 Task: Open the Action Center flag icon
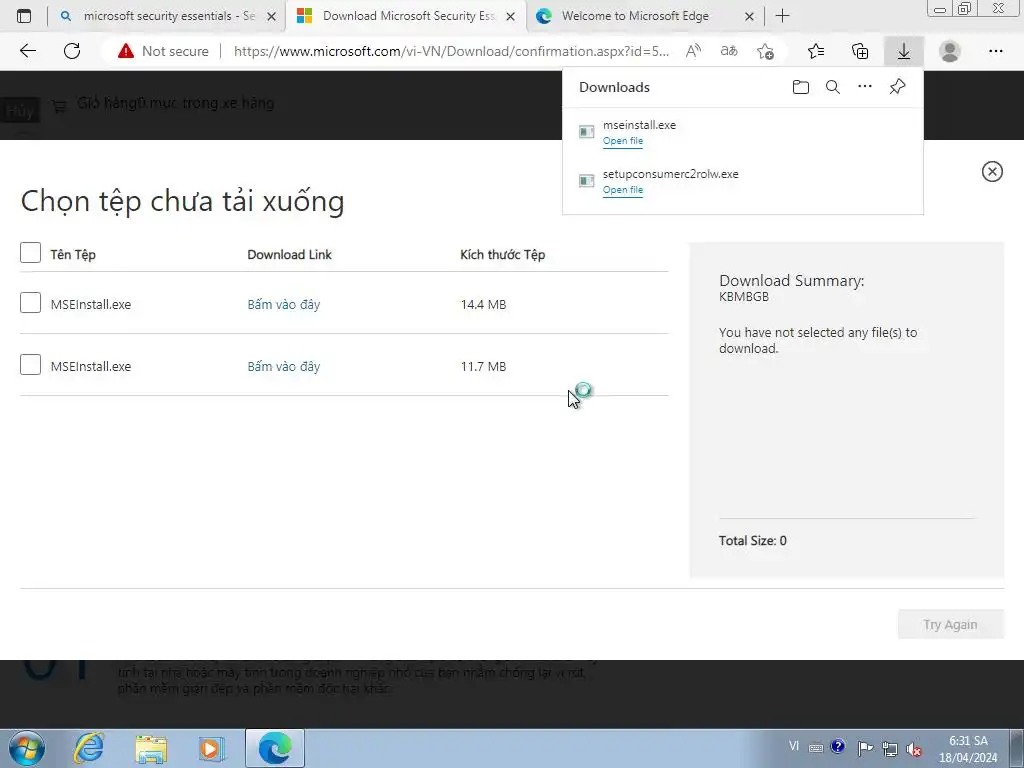point(865,748)
